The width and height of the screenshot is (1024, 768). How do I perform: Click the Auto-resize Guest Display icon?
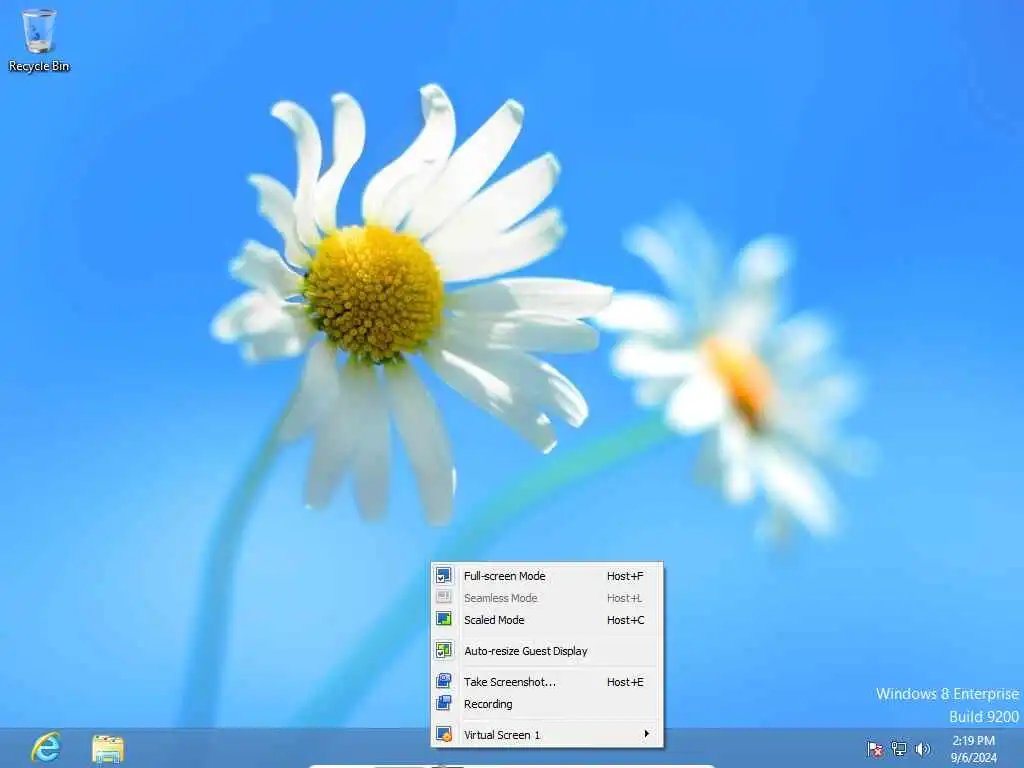click(x=444, y=650)
